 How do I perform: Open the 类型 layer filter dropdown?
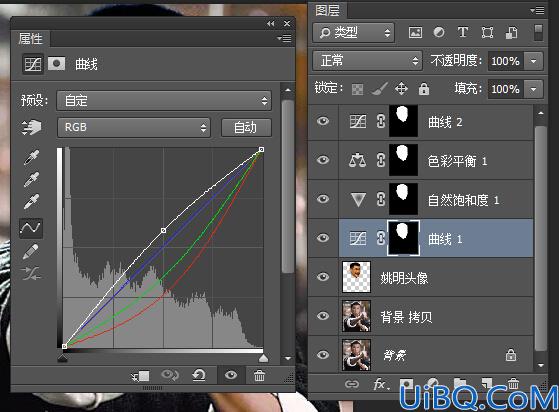click(353, 33)
